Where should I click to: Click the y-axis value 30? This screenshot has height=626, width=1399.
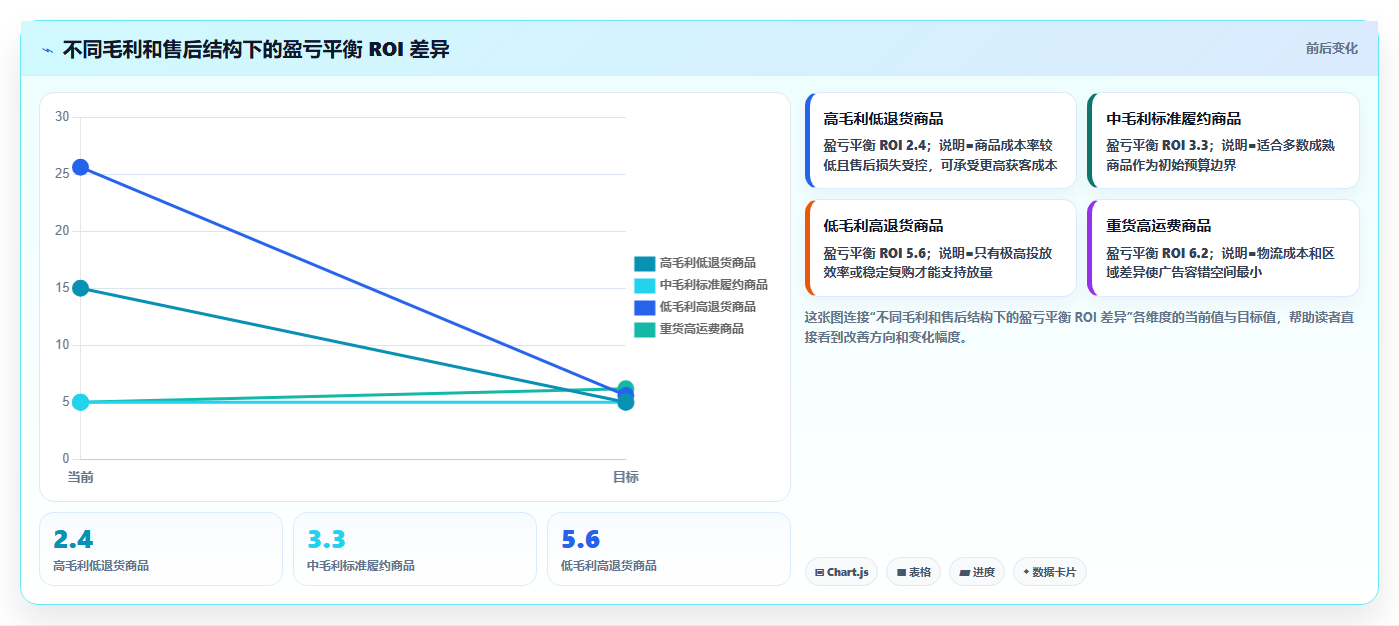point(62,117)
